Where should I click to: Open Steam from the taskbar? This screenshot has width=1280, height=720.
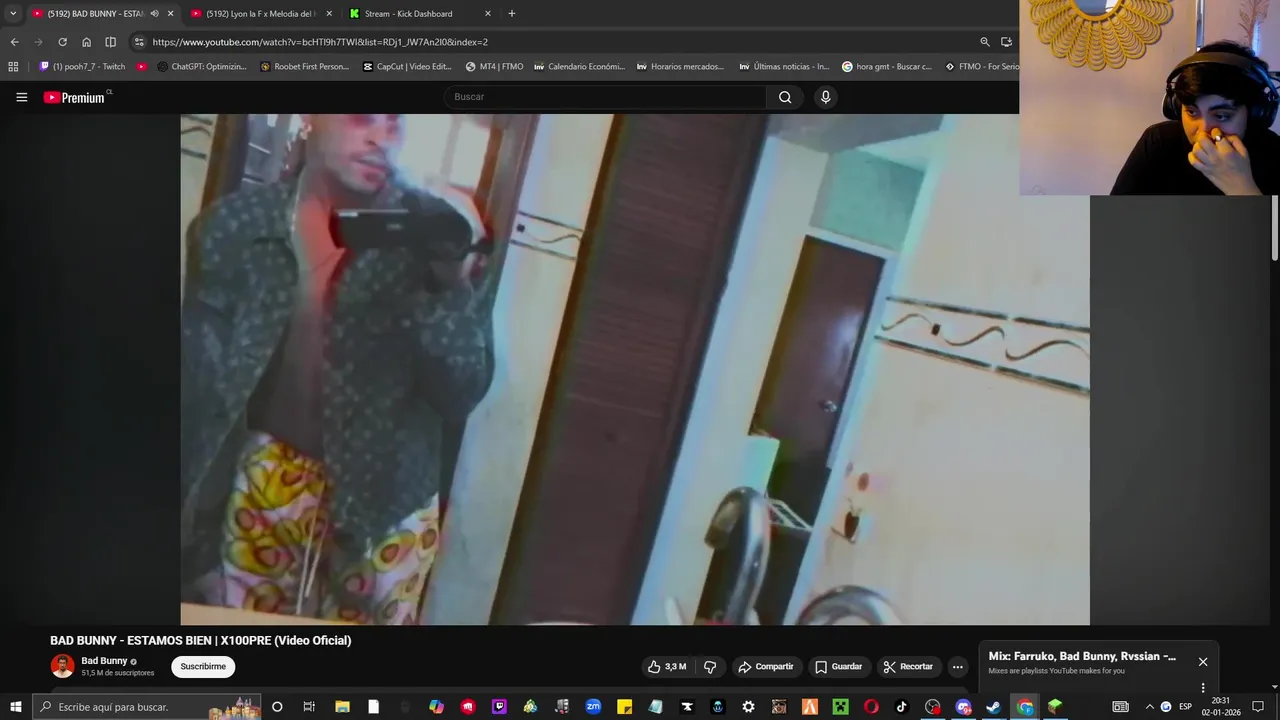coord(993,707)
